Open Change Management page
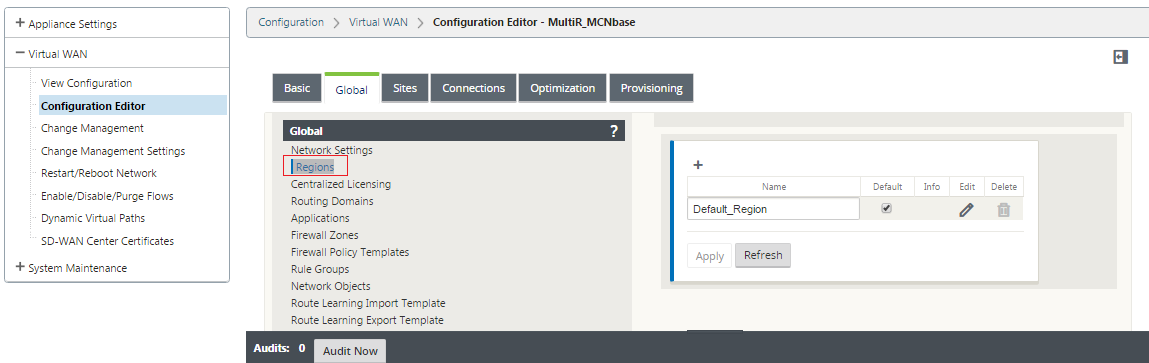1149x363 pixels. [92, 128]
